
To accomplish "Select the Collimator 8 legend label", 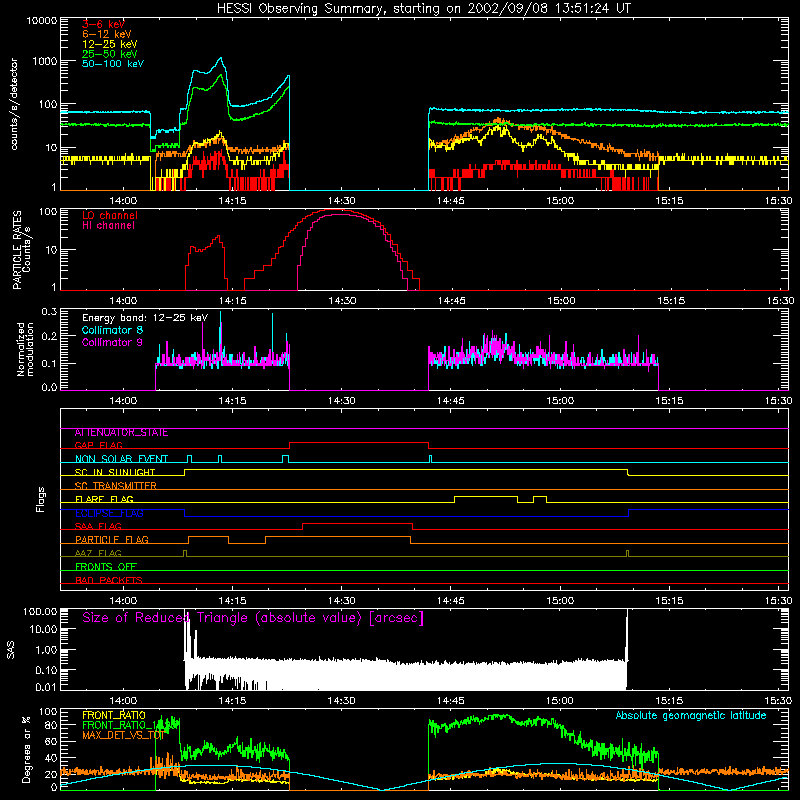I will coord(112,330).
